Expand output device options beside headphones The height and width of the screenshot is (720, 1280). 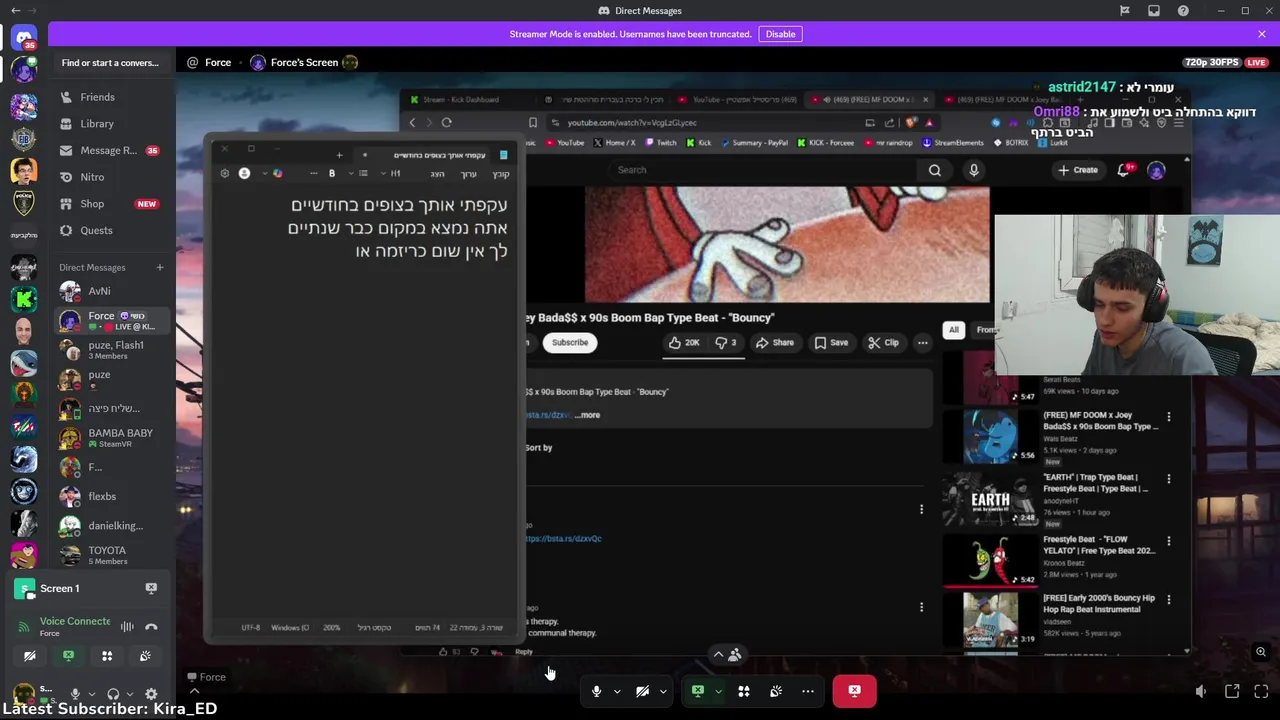click(130, 694)
